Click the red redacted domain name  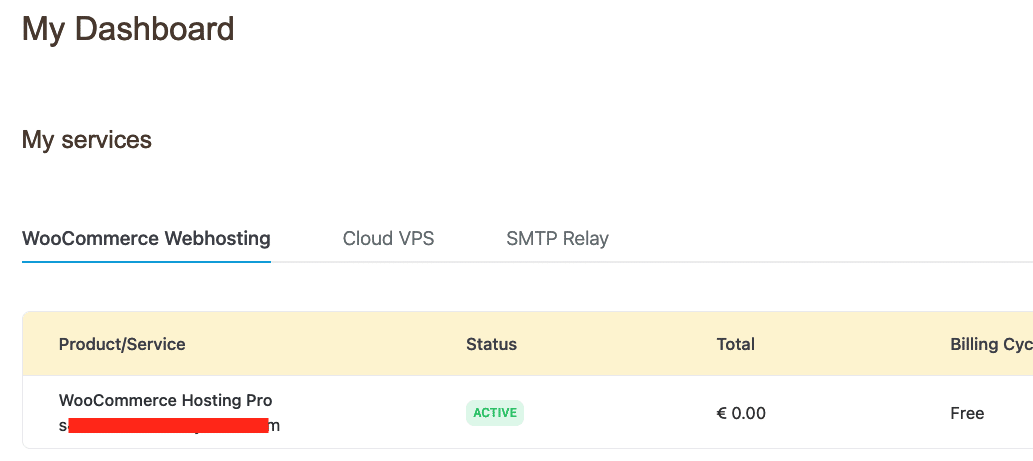pyautogui.click(x=168, y=426)
